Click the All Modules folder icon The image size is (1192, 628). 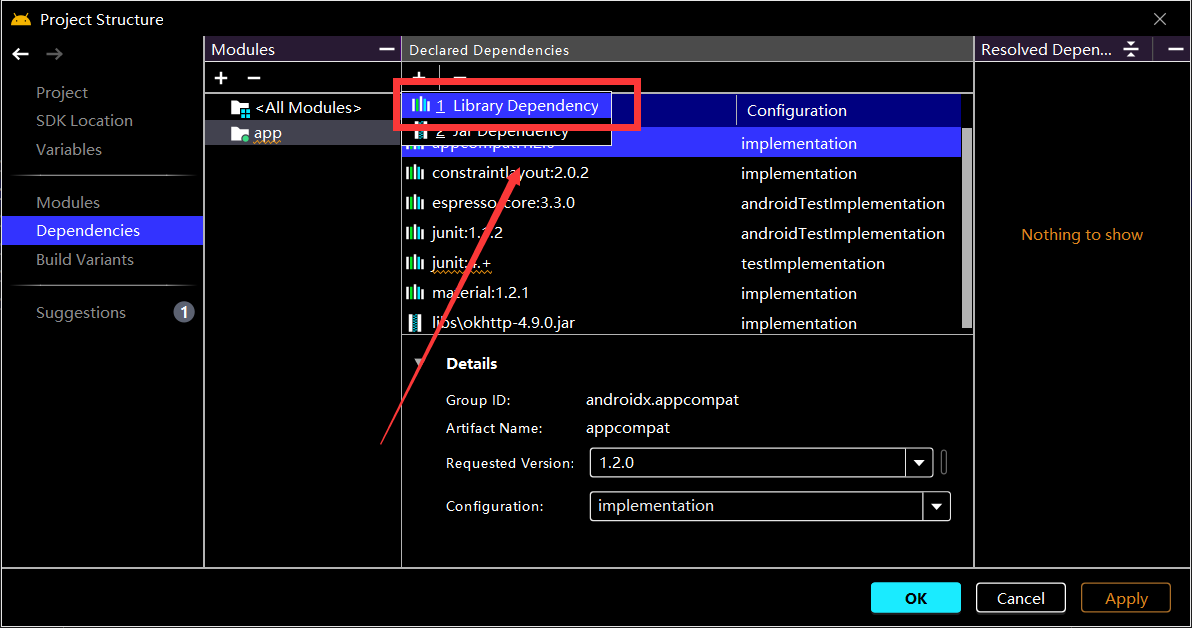240,109
